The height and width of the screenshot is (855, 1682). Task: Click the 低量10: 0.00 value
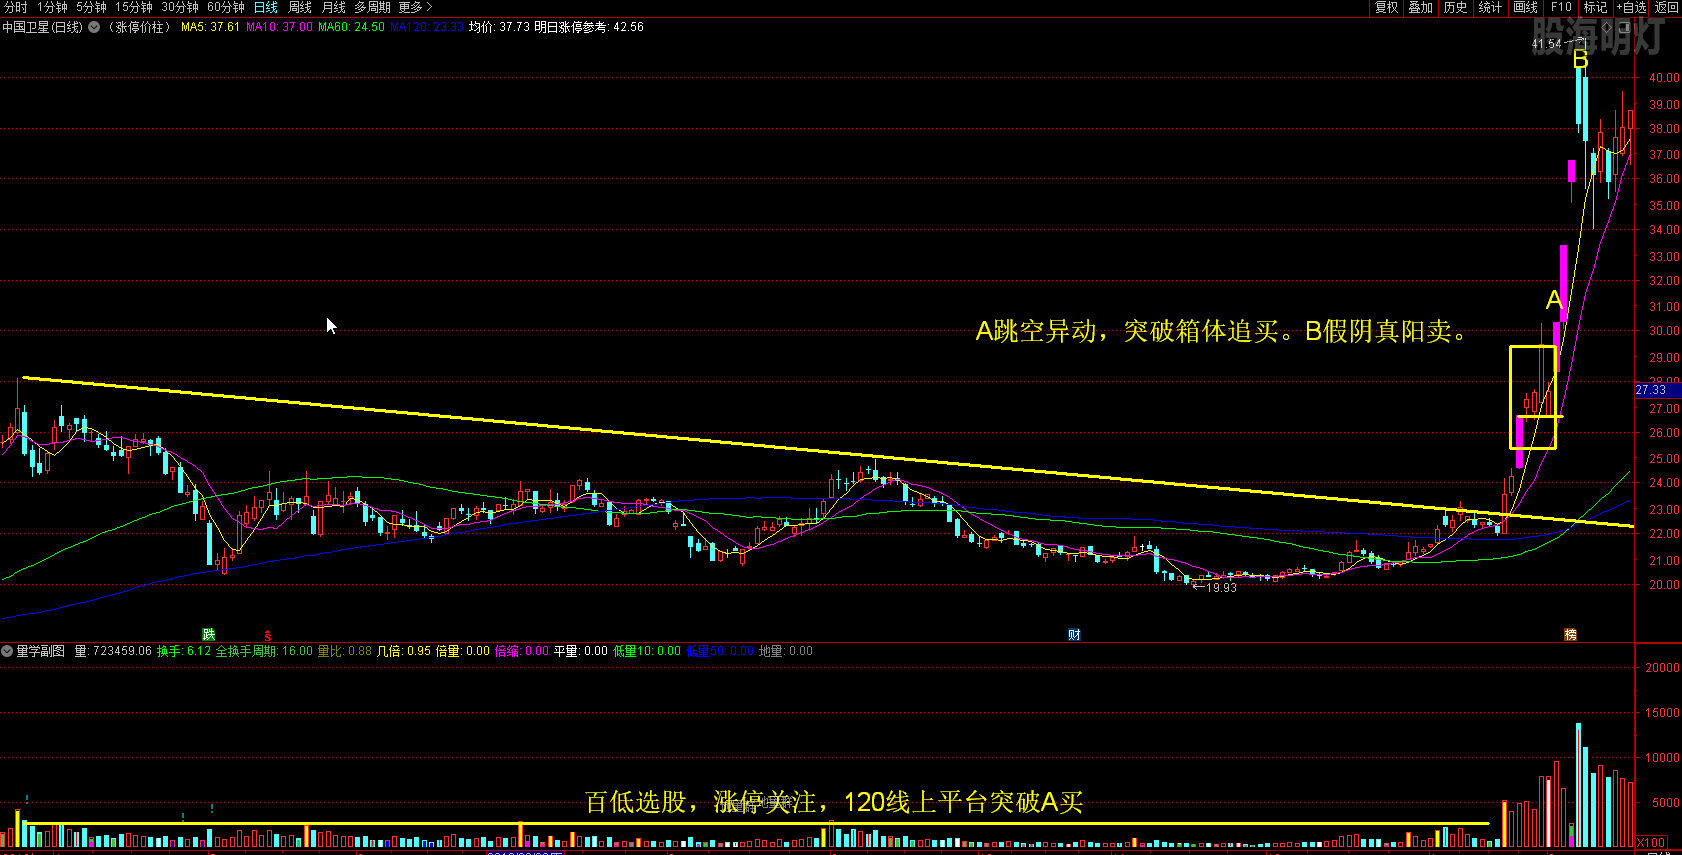tap(647, 651)
